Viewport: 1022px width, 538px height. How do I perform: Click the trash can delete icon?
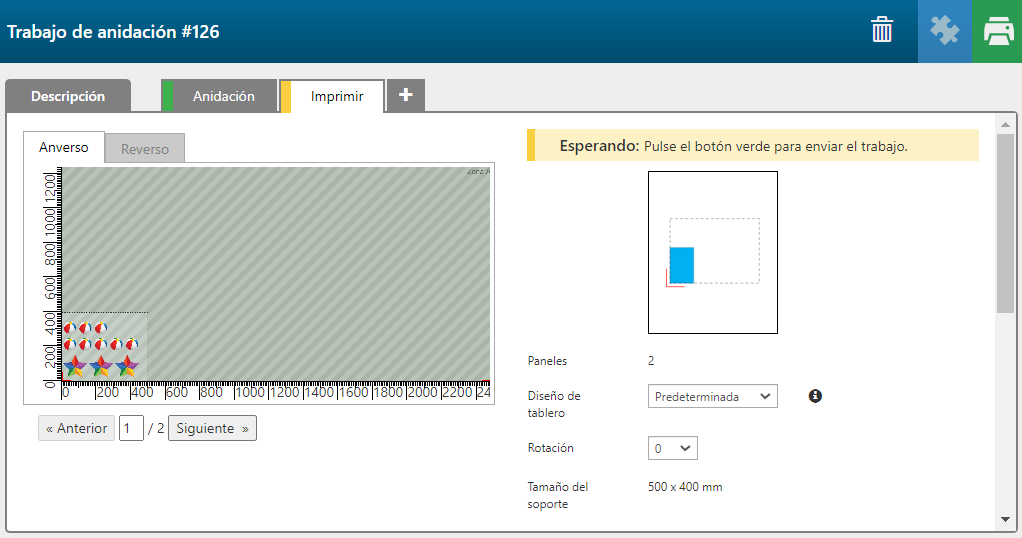coord(881,30)
